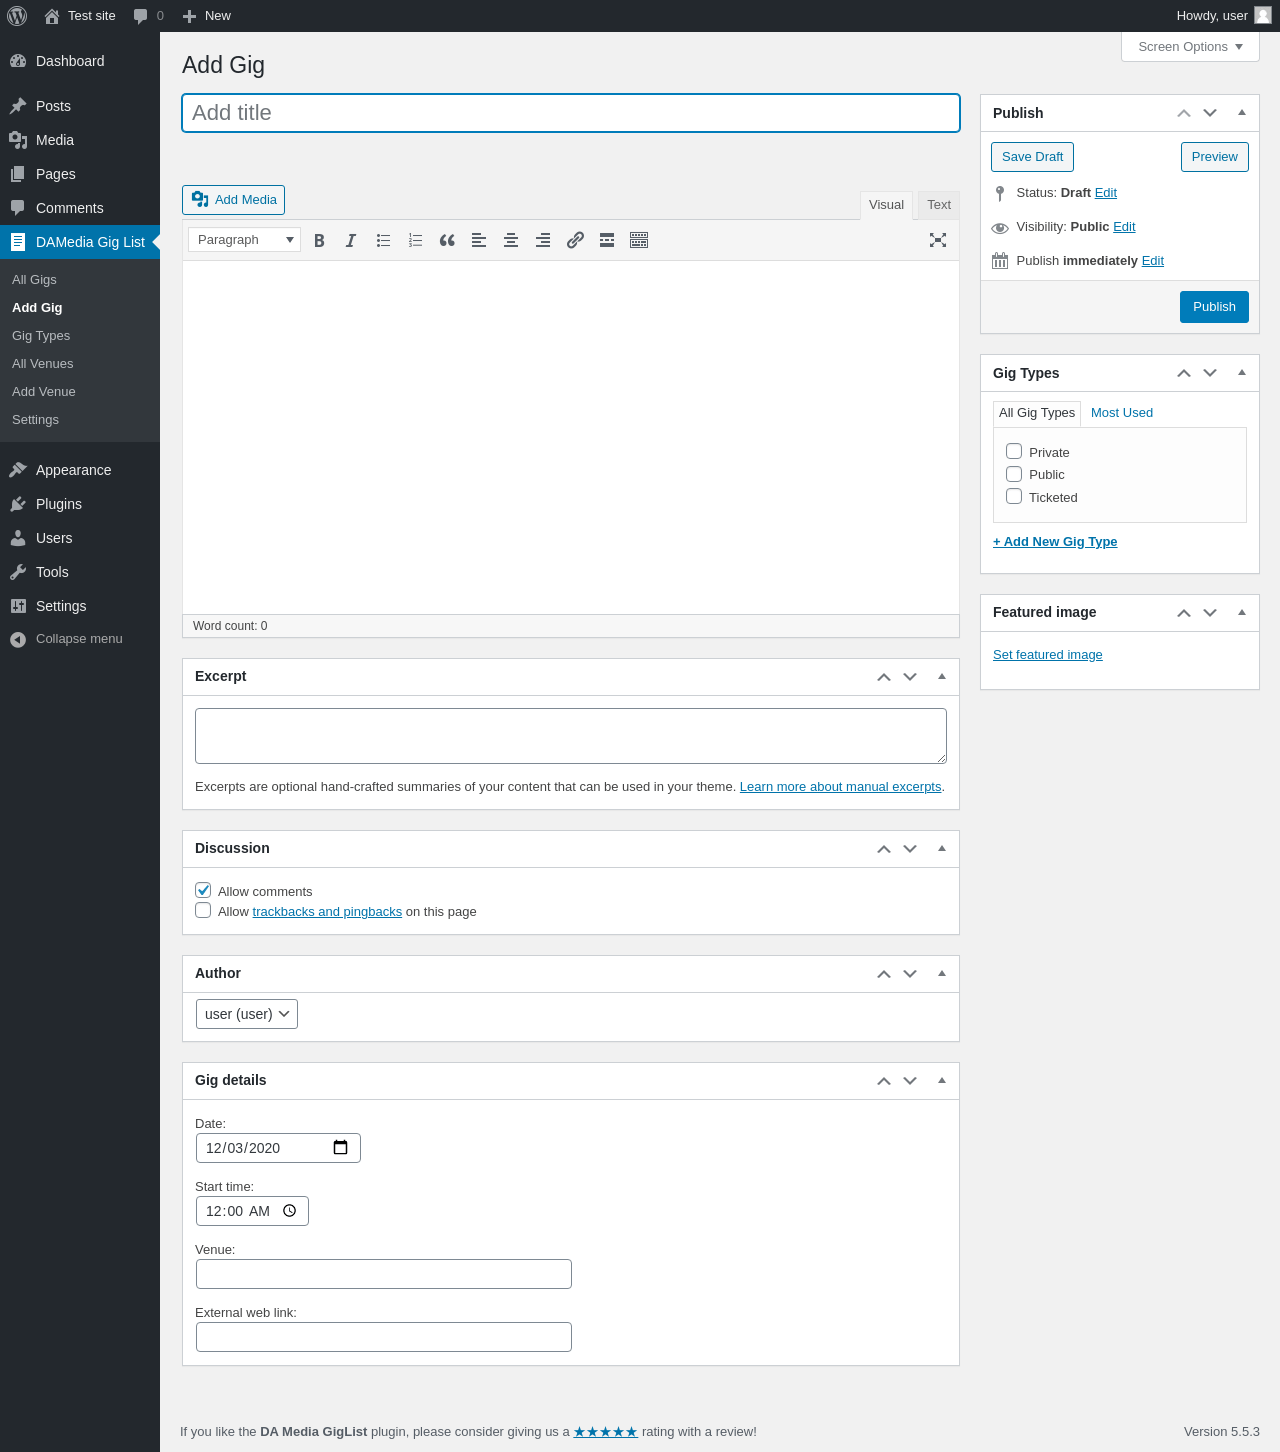The width and height of the screenshot is (1280, 1452).
Task: Click the Venue input field
Action: point(384,1274)
